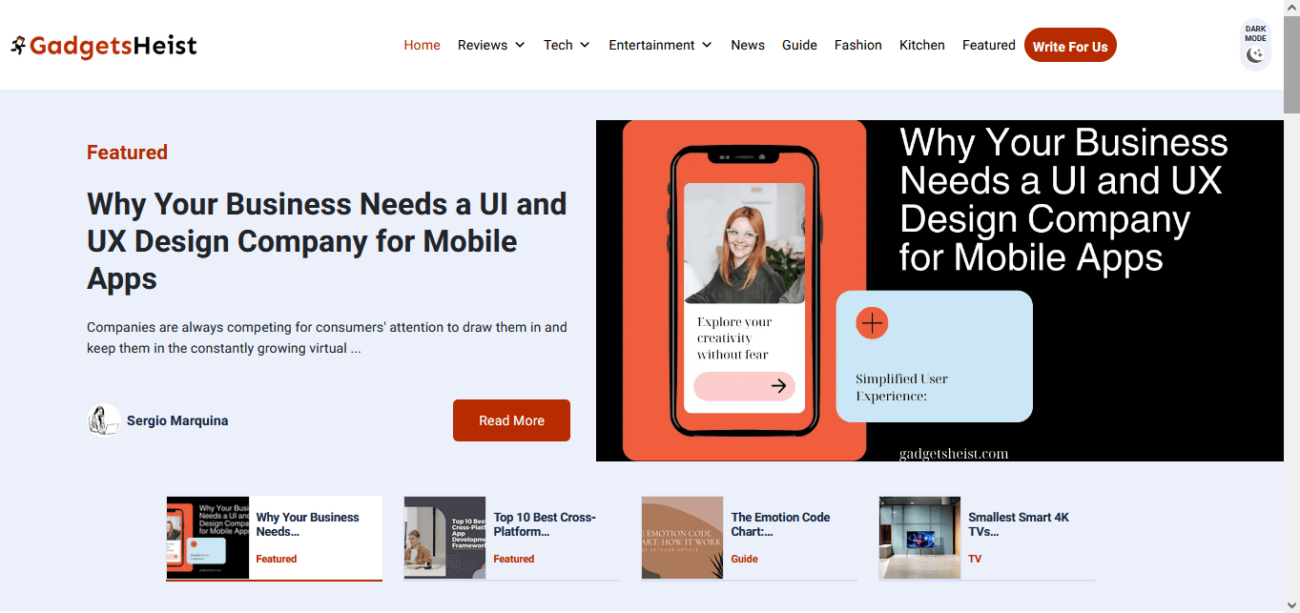Open the Featured menu item

(x=988, y=45)
